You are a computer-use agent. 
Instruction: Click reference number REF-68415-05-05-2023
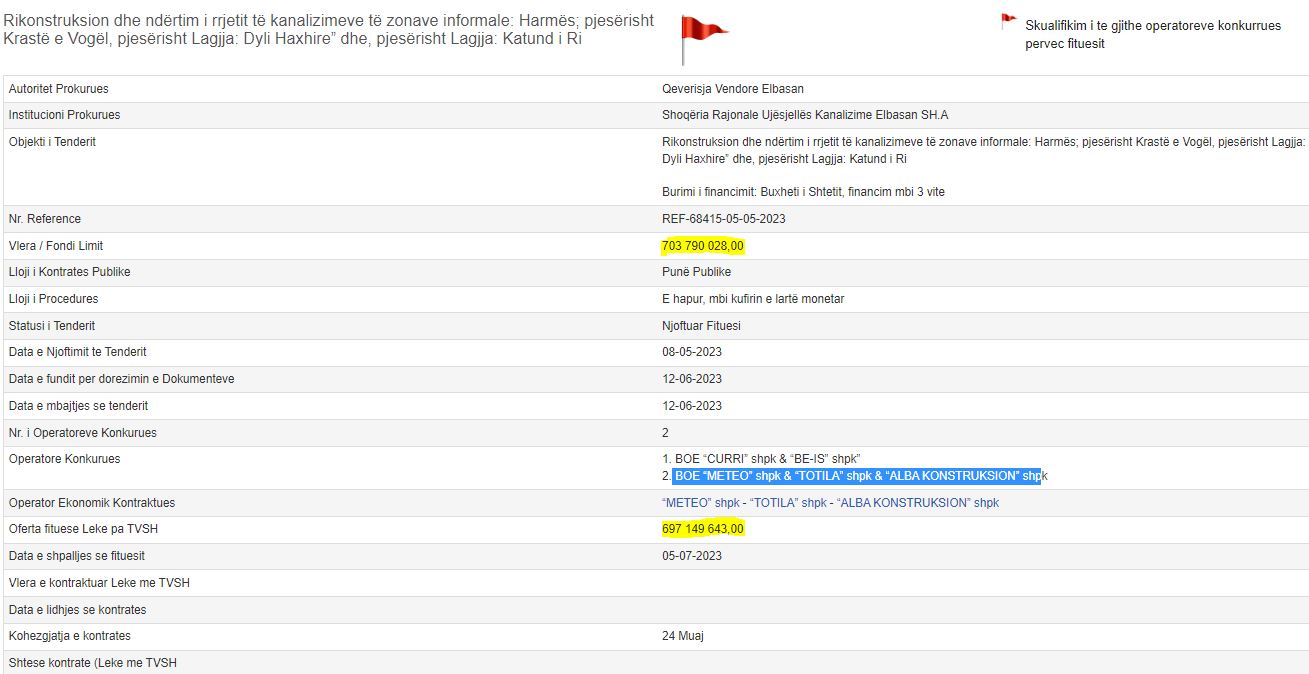coord(723,219)
